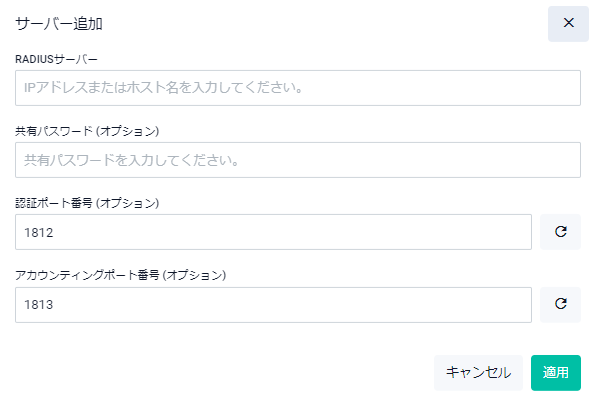Reset the アカウンティングポート番号 to default
Viewport: 595px width, 405px height.
coord(560,304)
